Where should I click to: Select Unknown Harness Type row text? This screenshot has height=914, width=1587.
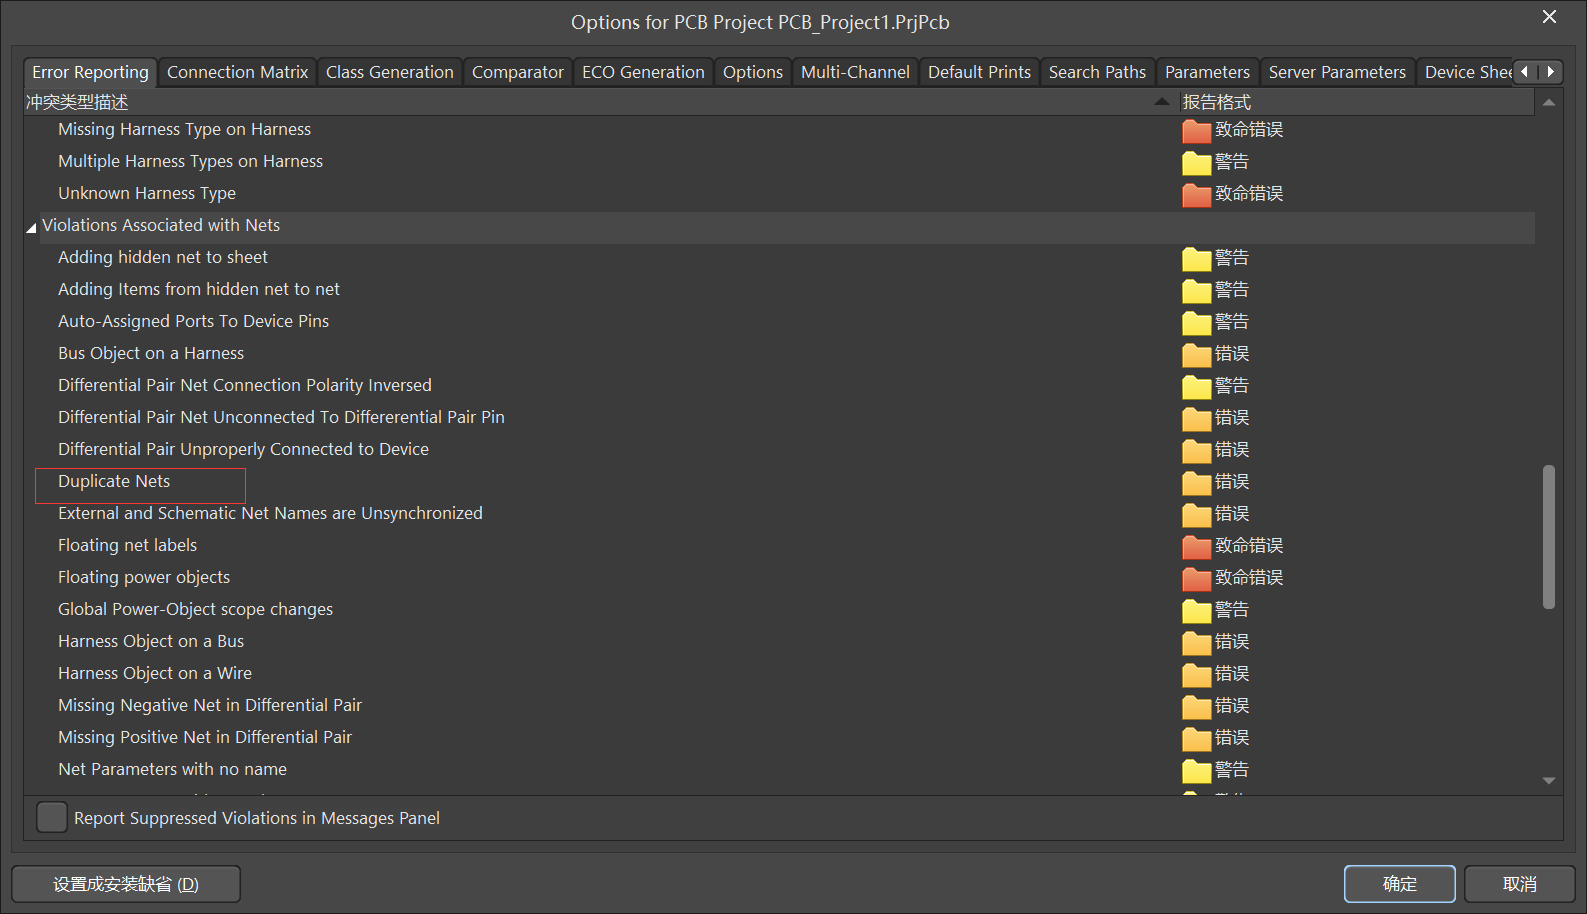pos(147,193)
